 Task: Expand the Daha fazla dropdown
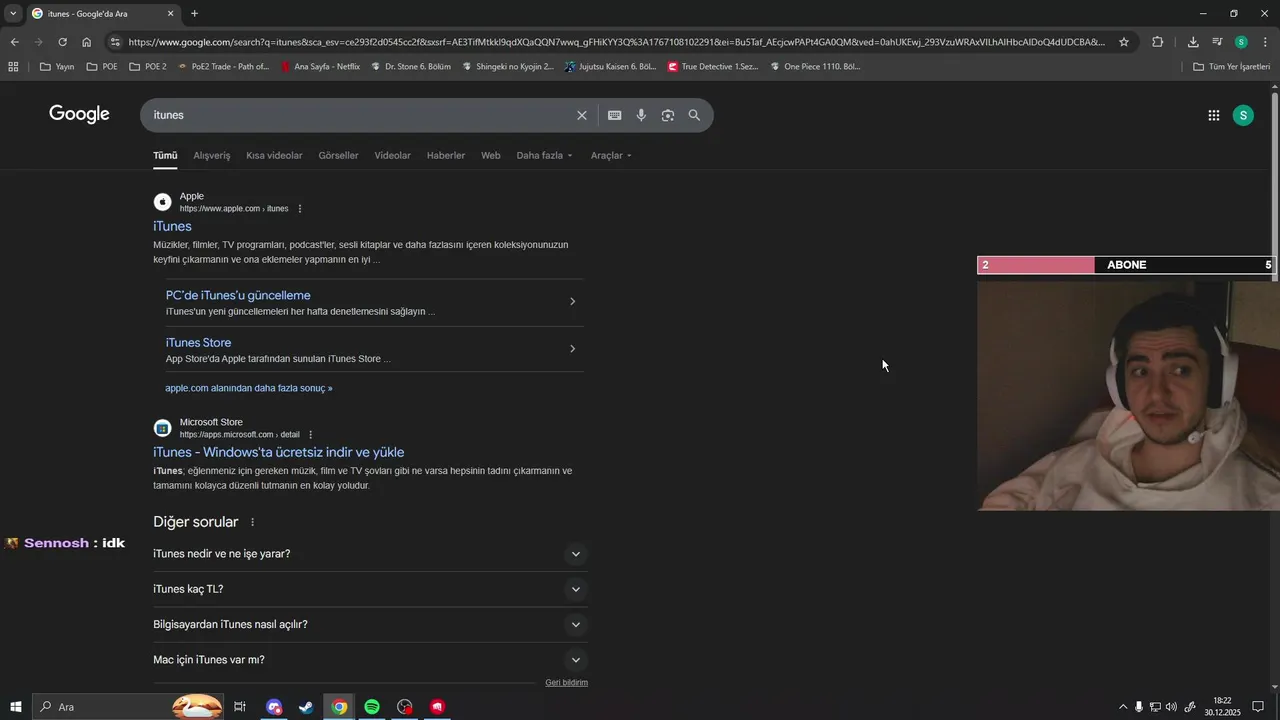[x=544, y=156]
